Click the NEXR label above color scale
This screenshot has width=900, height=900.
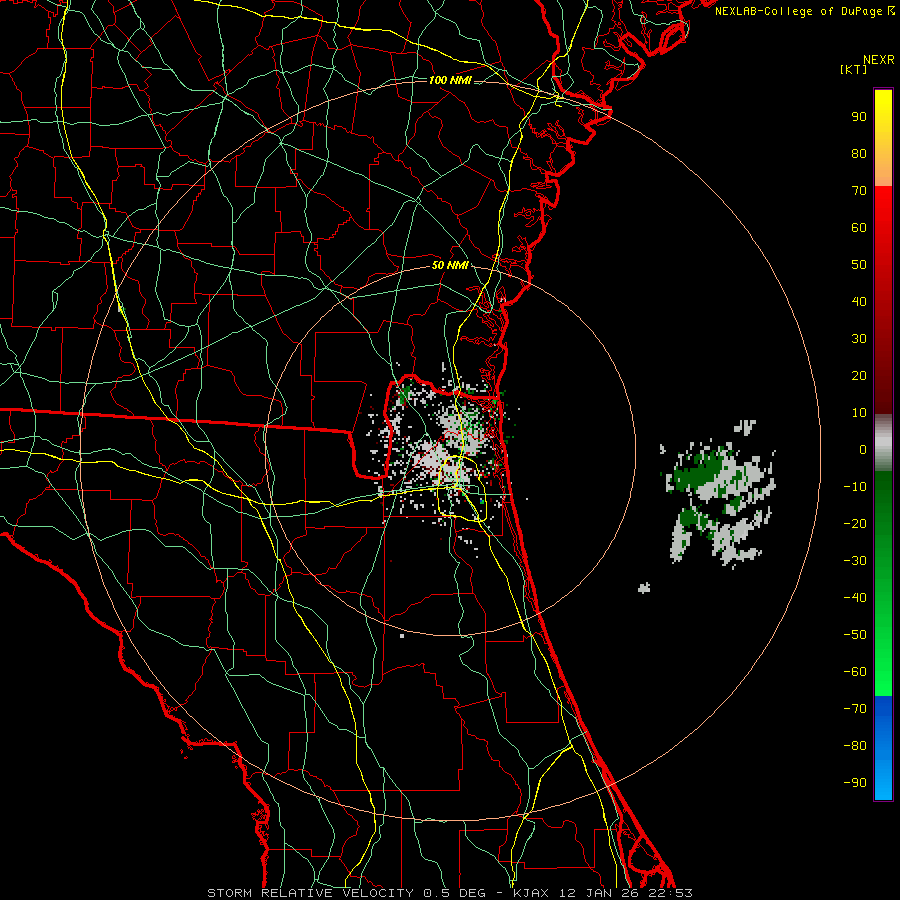click(x=878, y=60)
